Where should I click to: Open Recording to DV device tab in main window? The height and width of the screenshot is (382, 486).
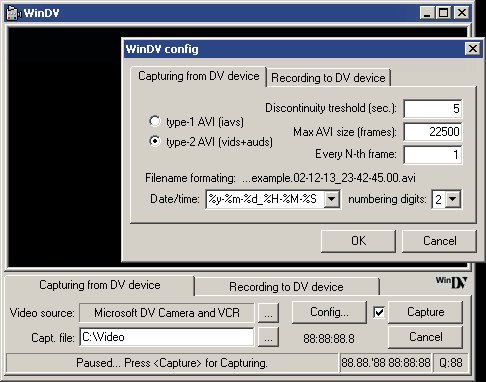[286, 287]
